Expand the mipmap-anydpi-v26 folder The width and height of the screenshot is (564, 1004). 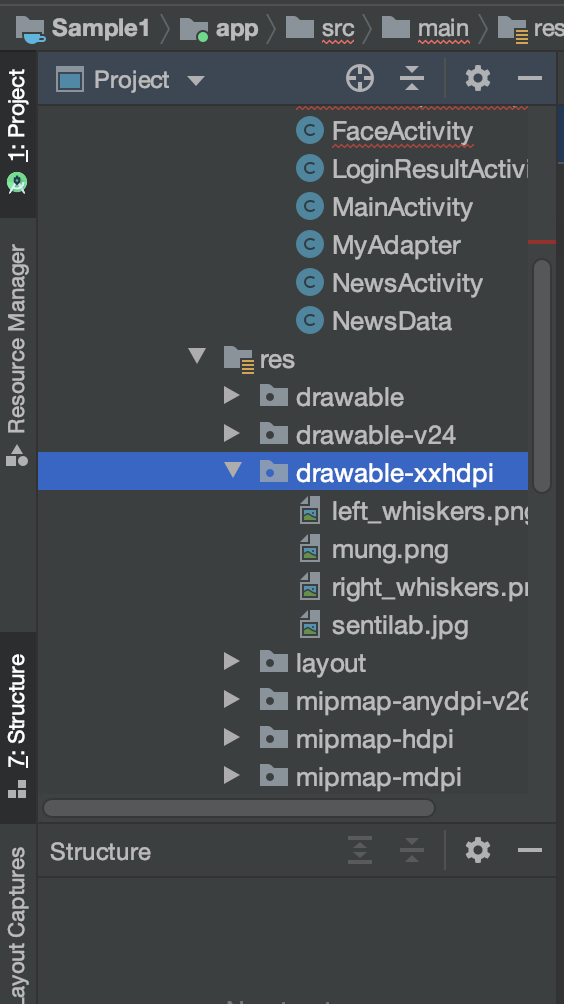click(232, 699)
